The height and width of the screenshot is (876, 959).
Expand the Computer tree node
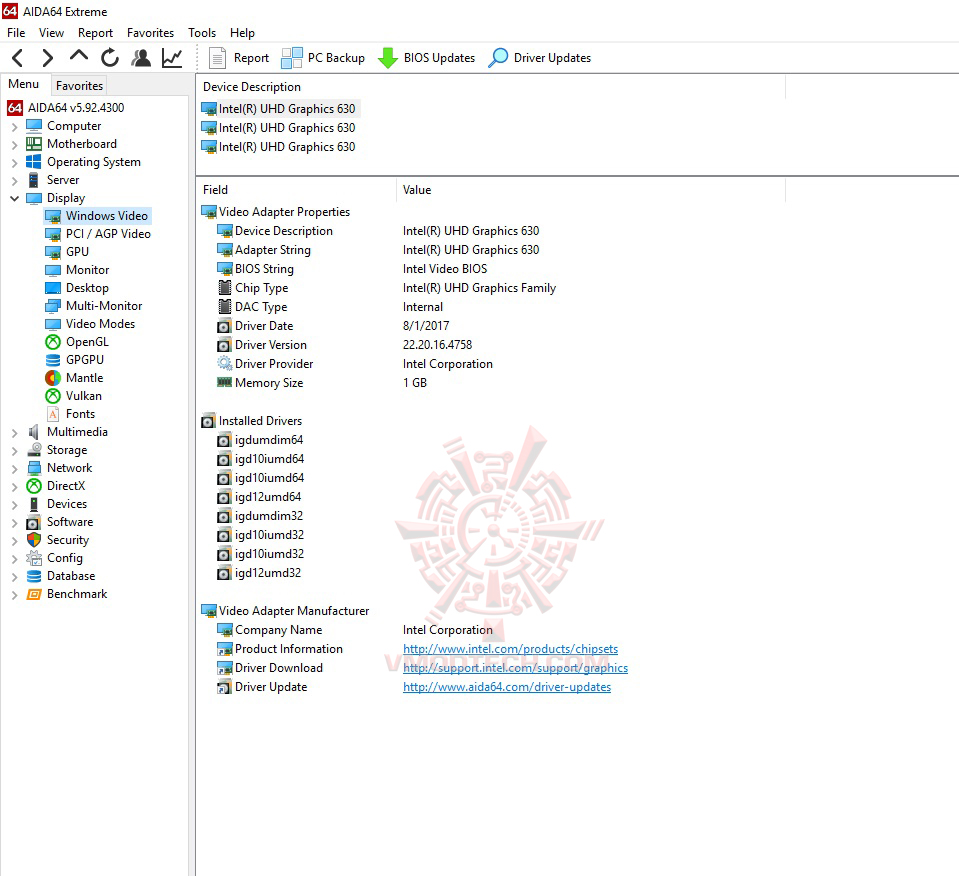[x=14, y=127]
